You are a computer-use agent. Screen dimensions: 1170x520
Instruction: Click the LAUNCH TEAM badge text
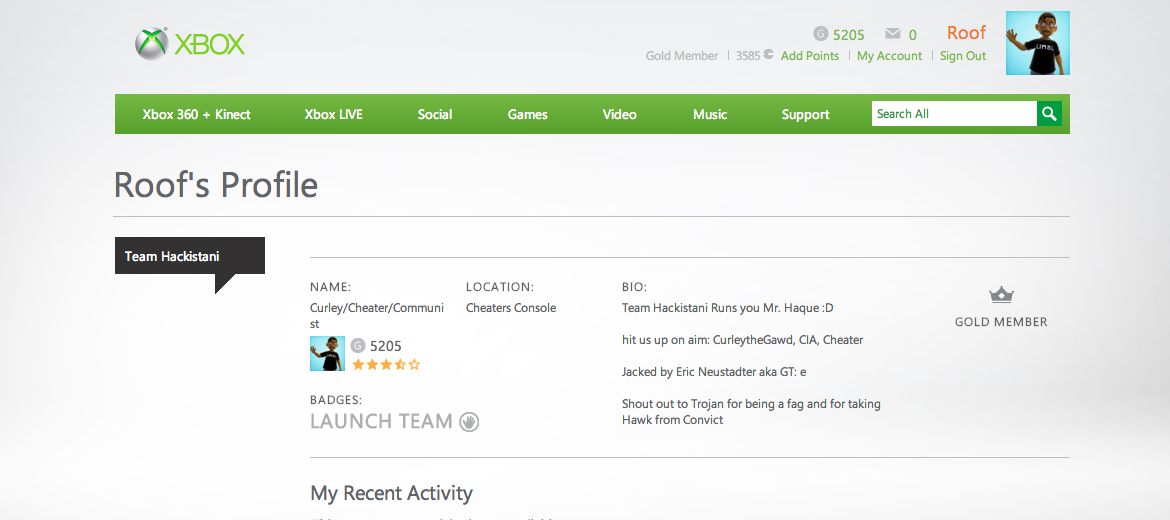(x=381, y=422)
